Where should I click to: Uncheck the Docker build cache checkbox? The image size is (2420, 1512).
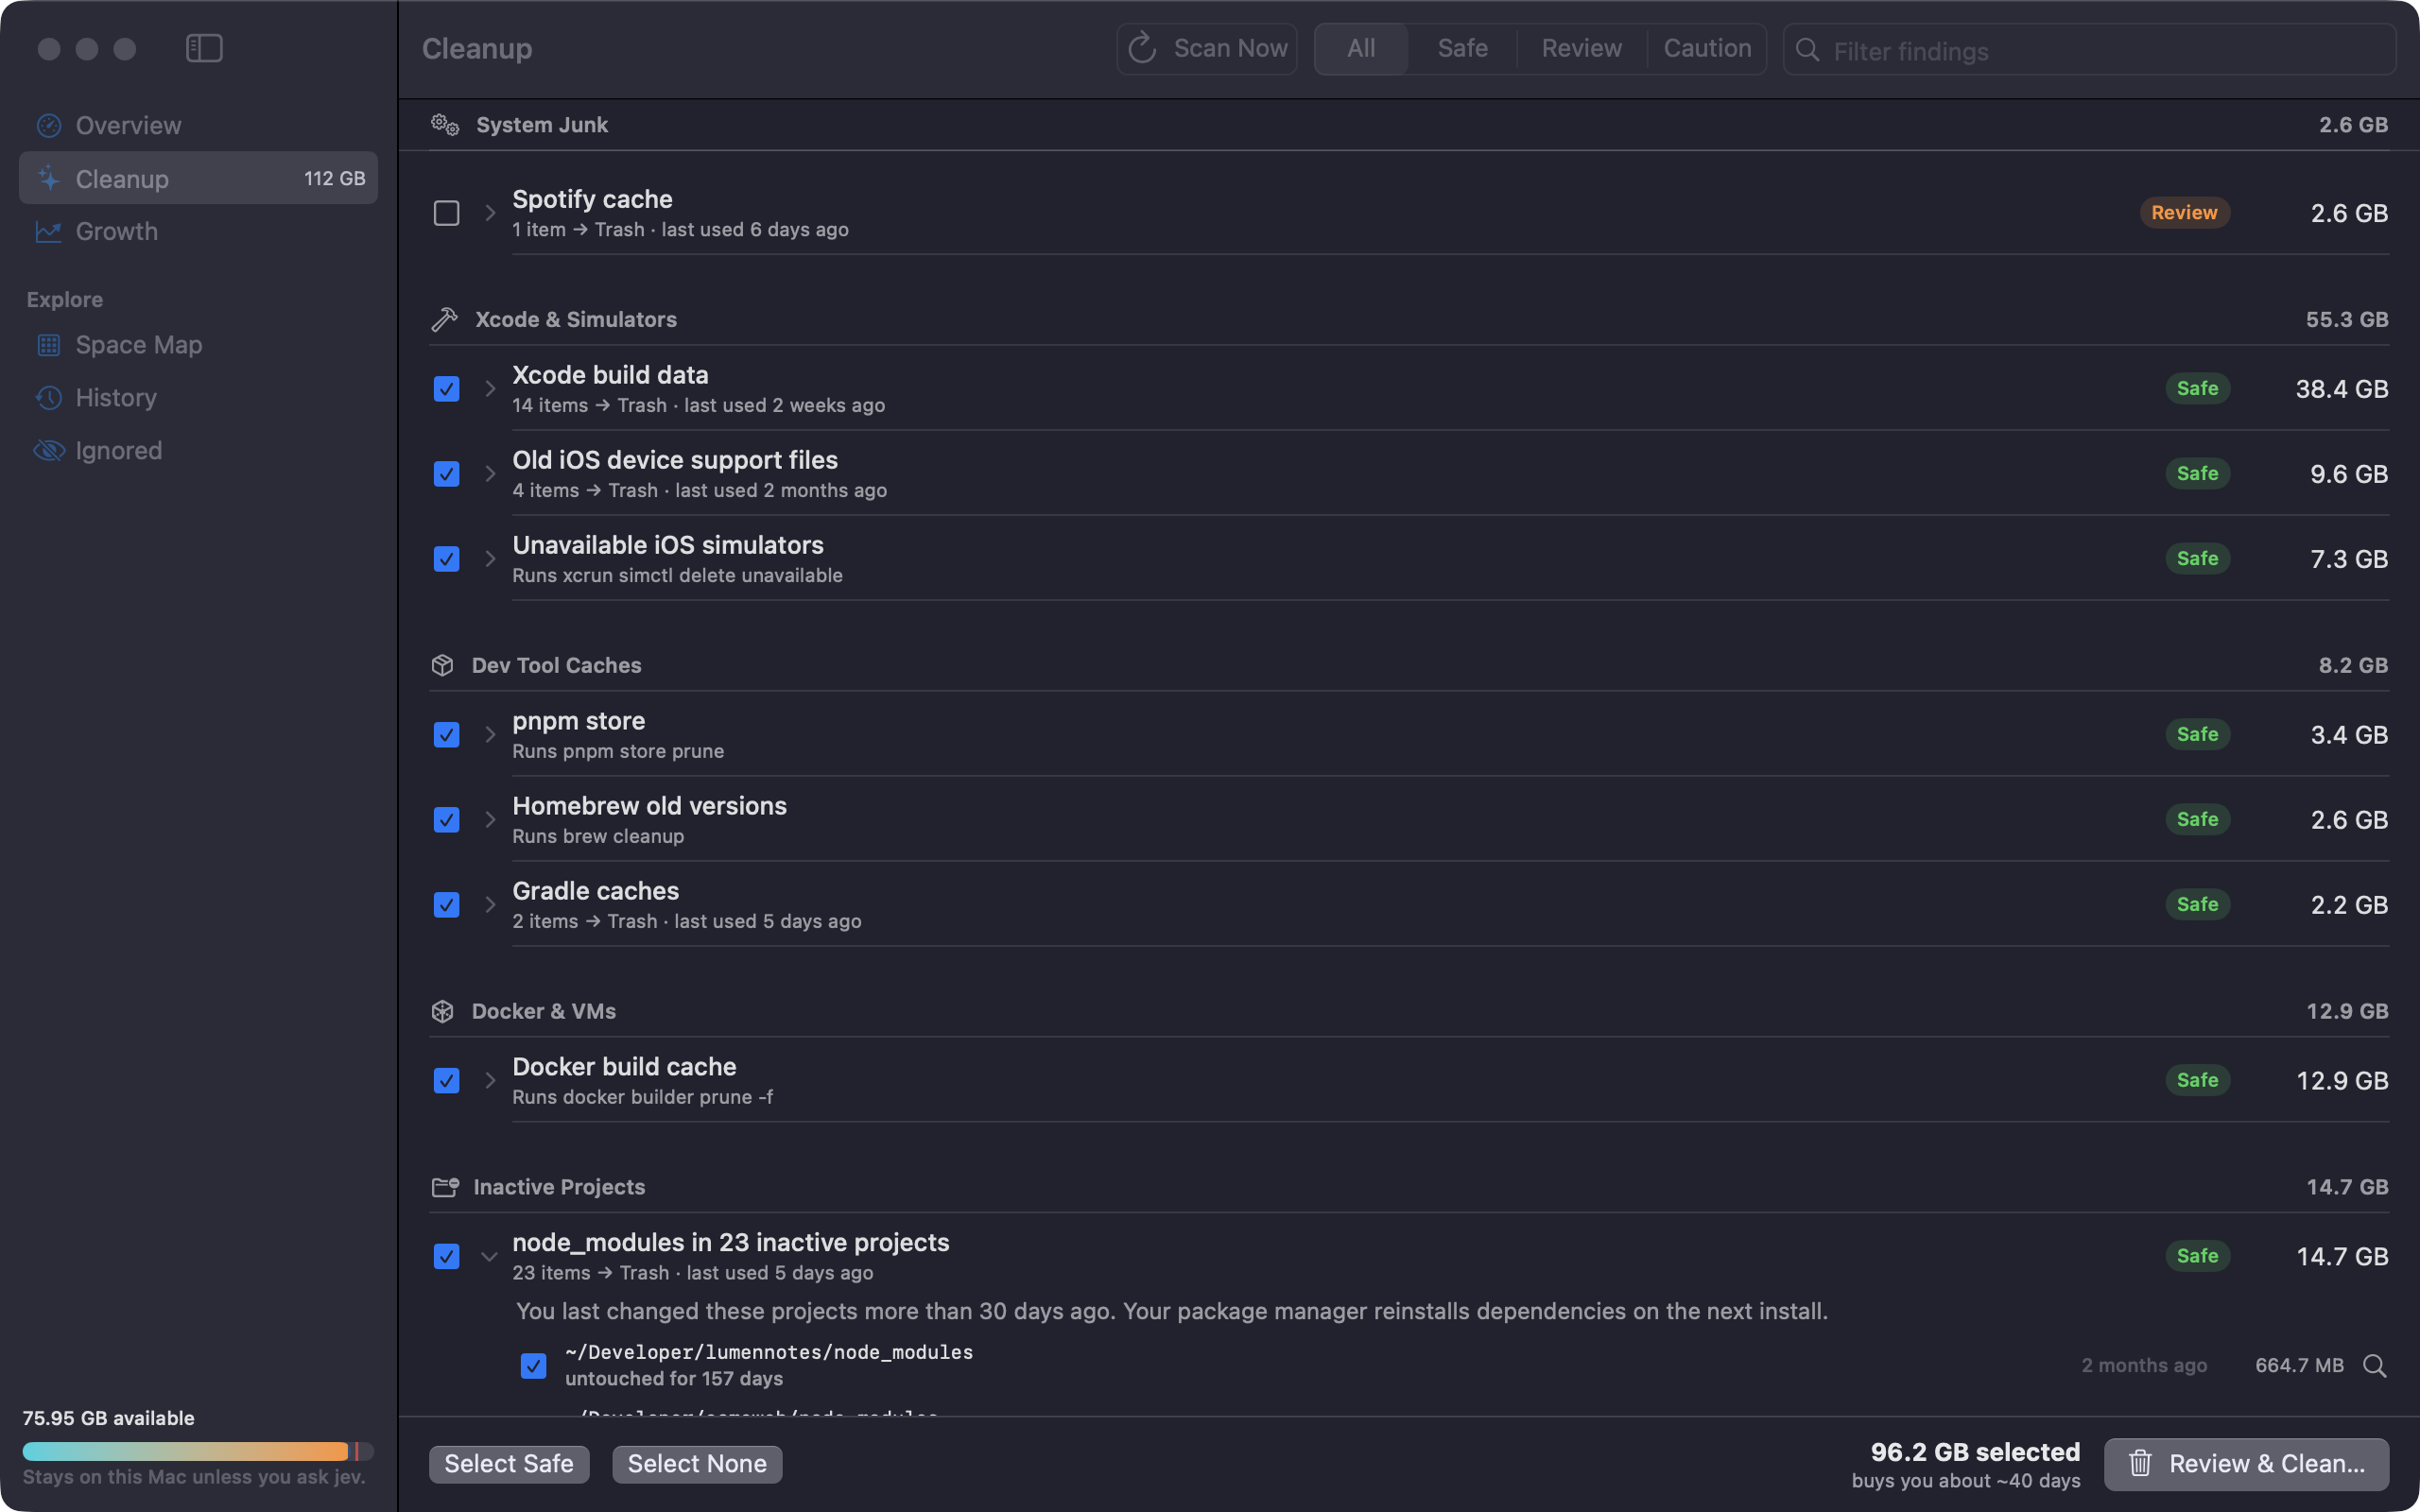[x=447, y=1081]
